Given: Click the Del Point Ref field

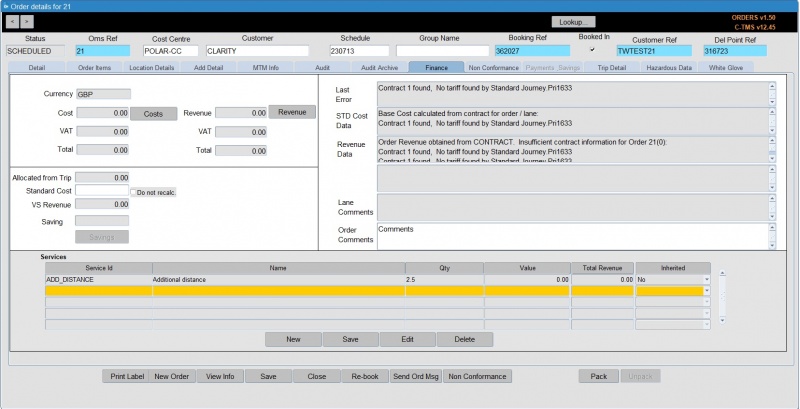Looking at the screenshot, I should click(735, 51).
